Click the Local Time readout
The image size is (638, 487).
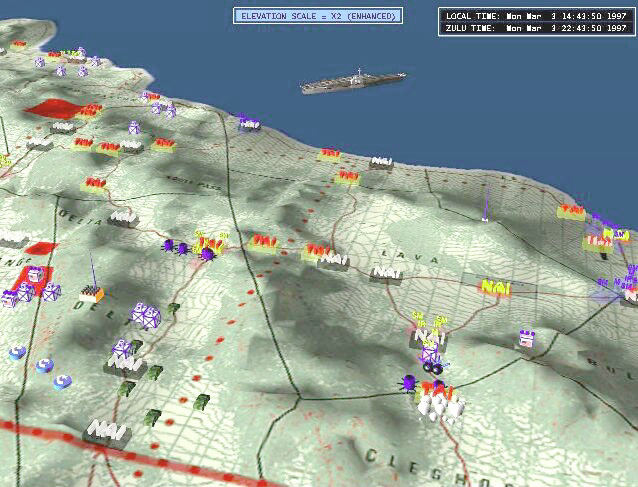pos(536,16)
